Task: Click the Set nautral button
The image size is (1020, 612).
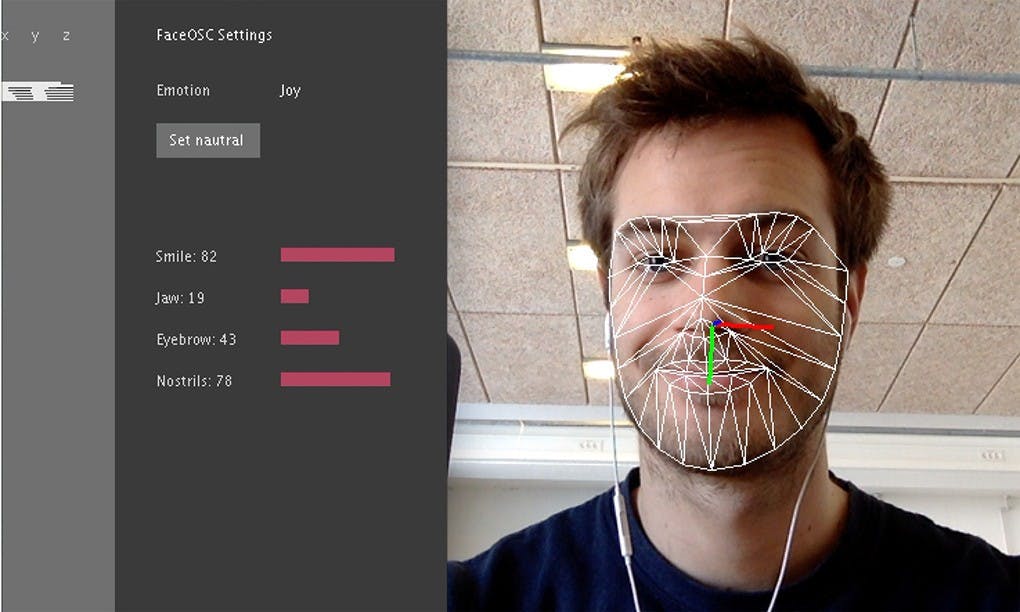Action: click(x=208, y=140)
